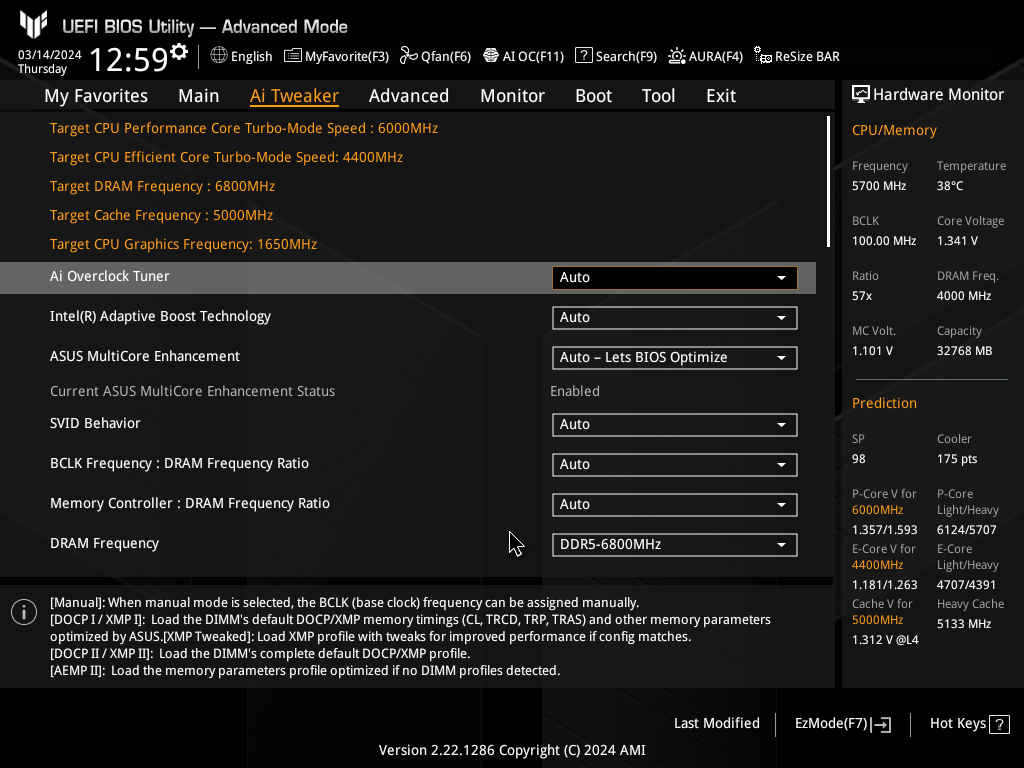Click Target CPU Efficient Core Turbo-Mode Speed text

point(227,157)
